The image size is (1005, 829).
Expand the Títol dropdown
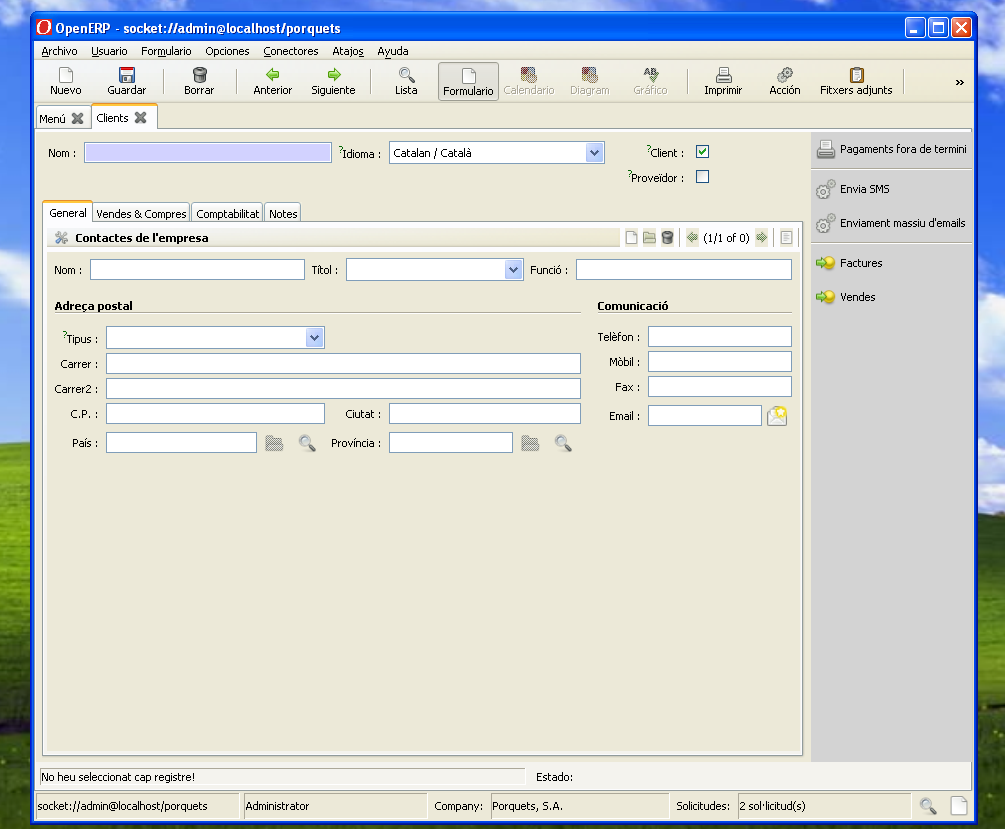(x=514, y=270)
